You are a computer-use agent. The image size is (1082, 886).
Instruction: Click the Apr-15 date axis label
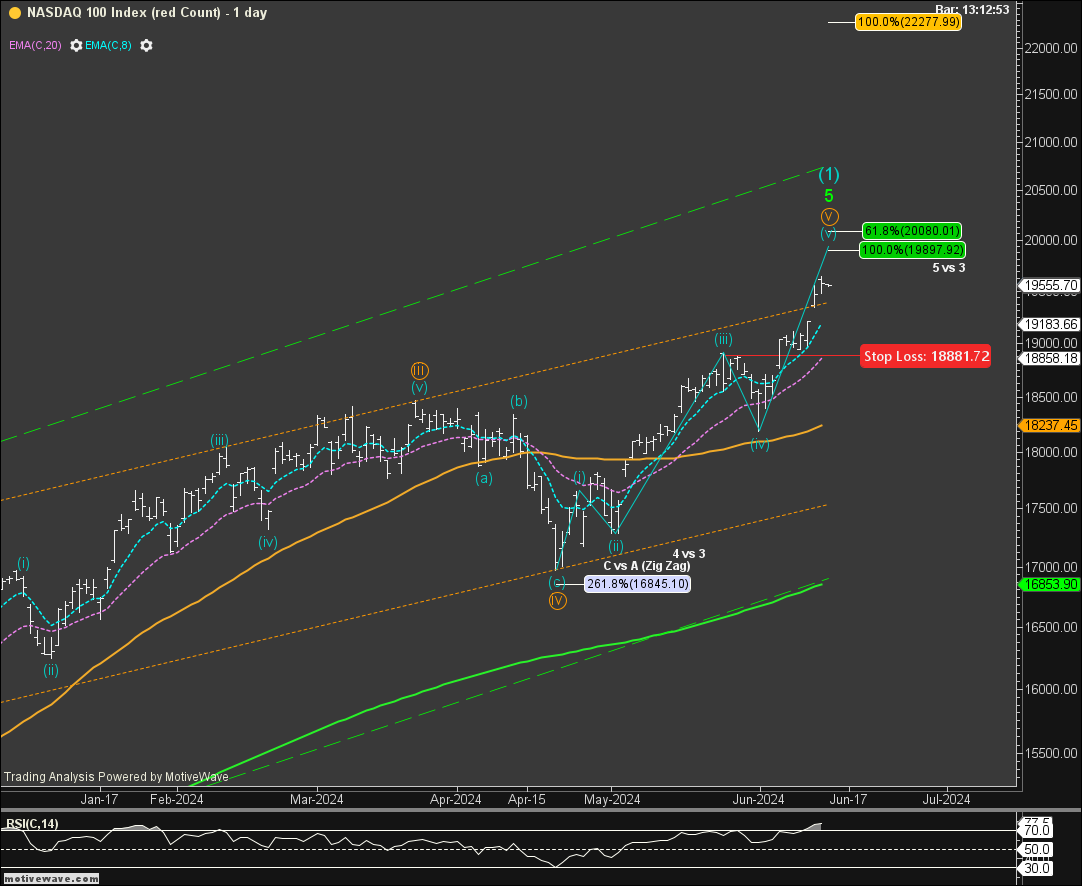[527, 800]
